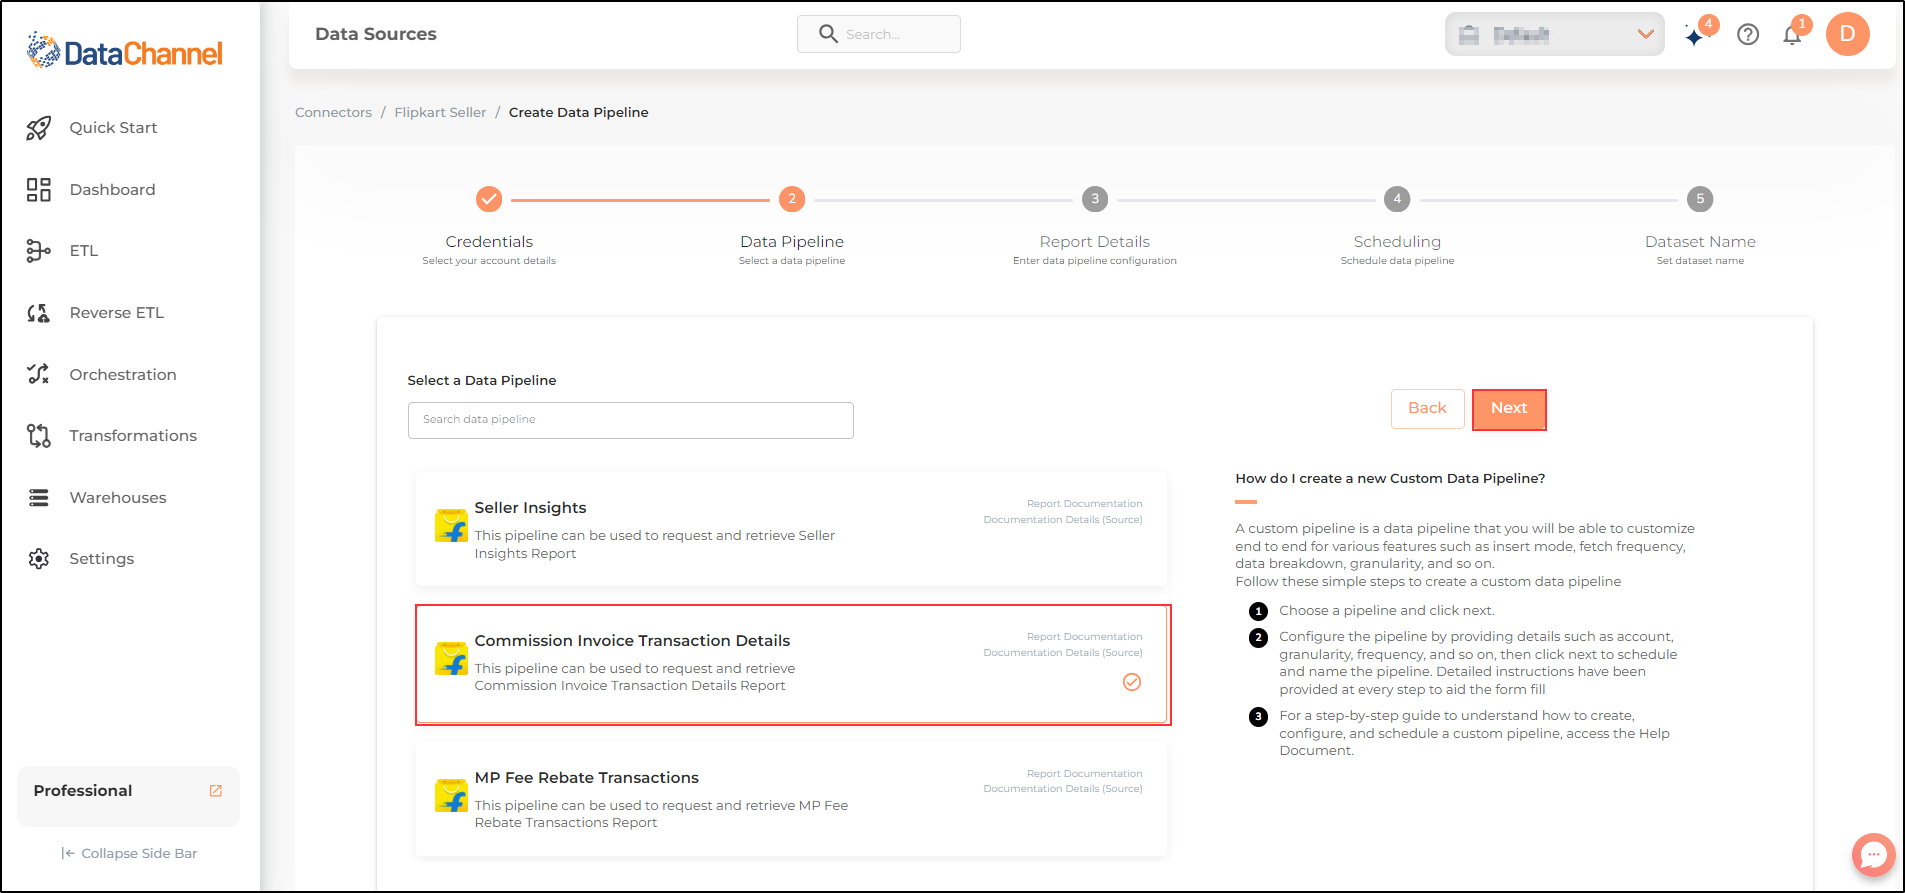Open Seller Insights Report Documentation link
The width and height of the screenshot is (1905, 893).
(1084, 504)
